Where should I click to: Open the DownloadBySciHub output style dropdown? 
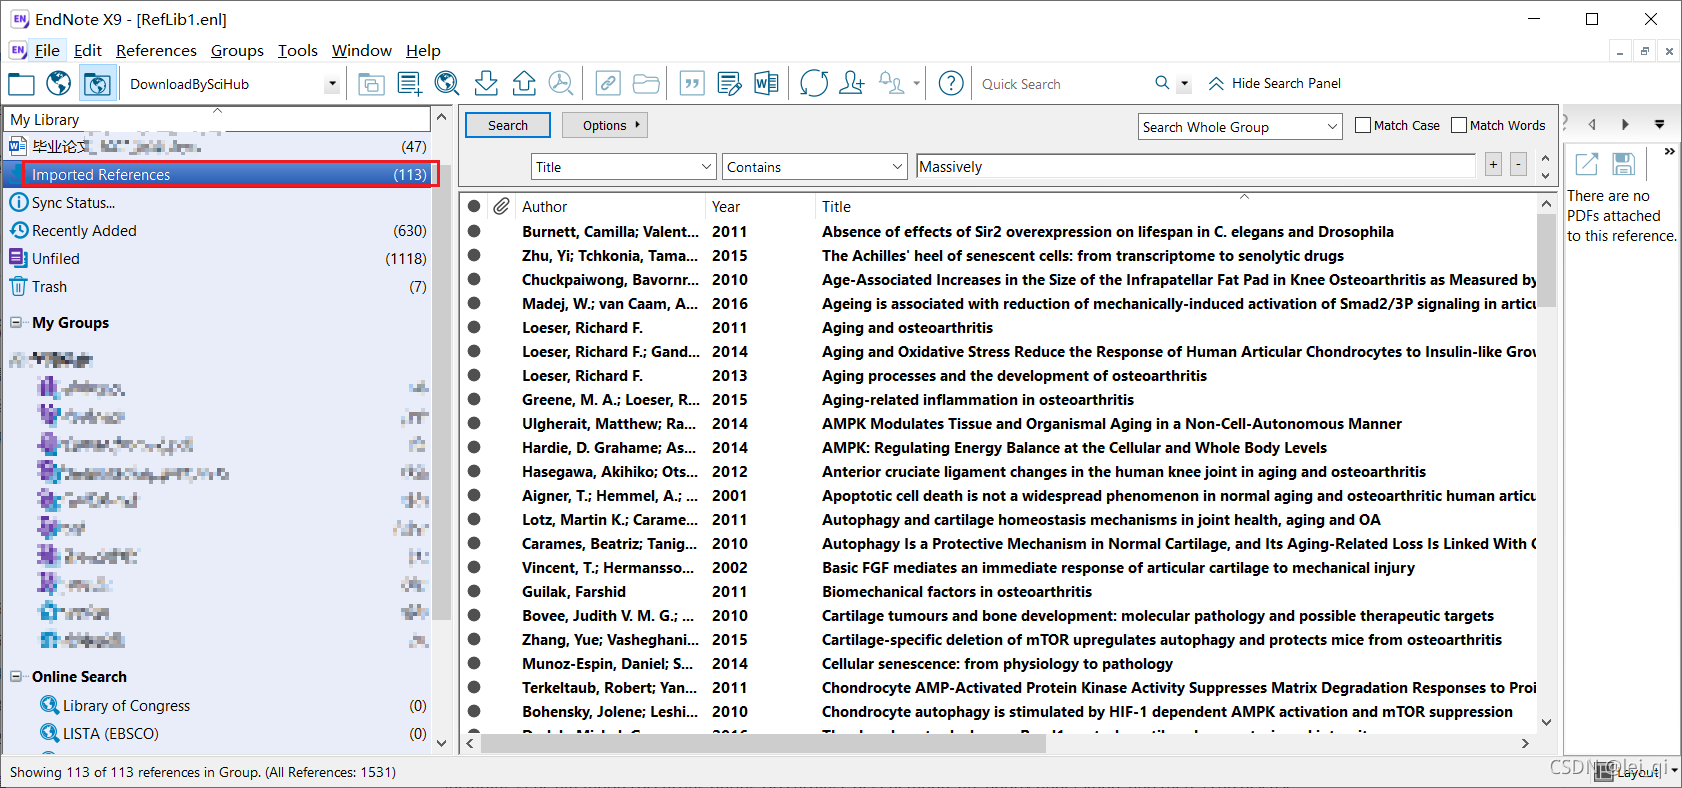pyautogui.click(x=331, y=84)
